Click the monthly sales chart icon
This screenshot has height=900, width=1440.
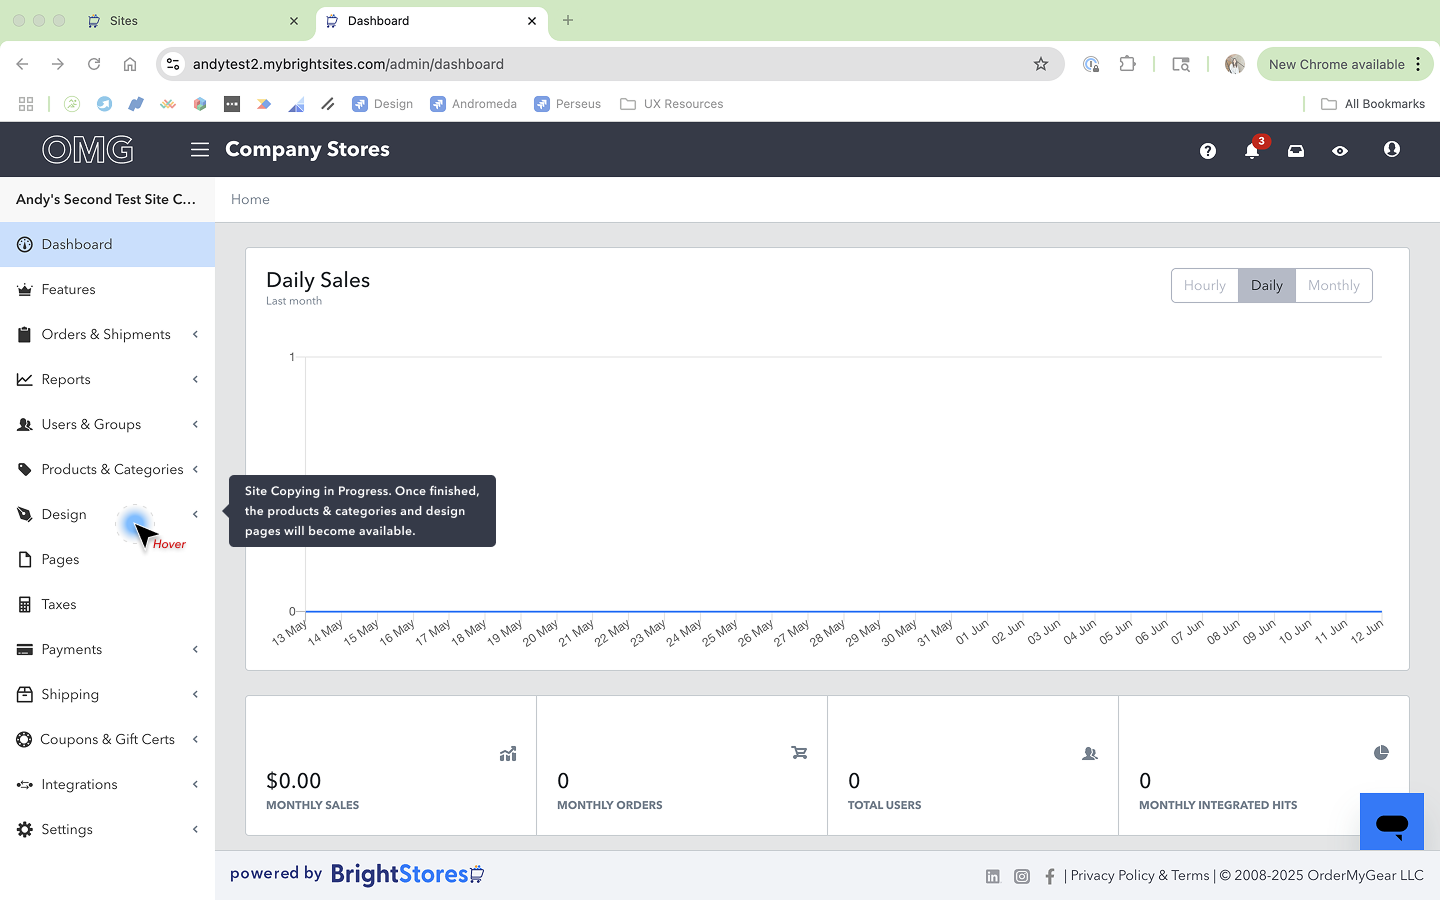click(x=508, y=754)
